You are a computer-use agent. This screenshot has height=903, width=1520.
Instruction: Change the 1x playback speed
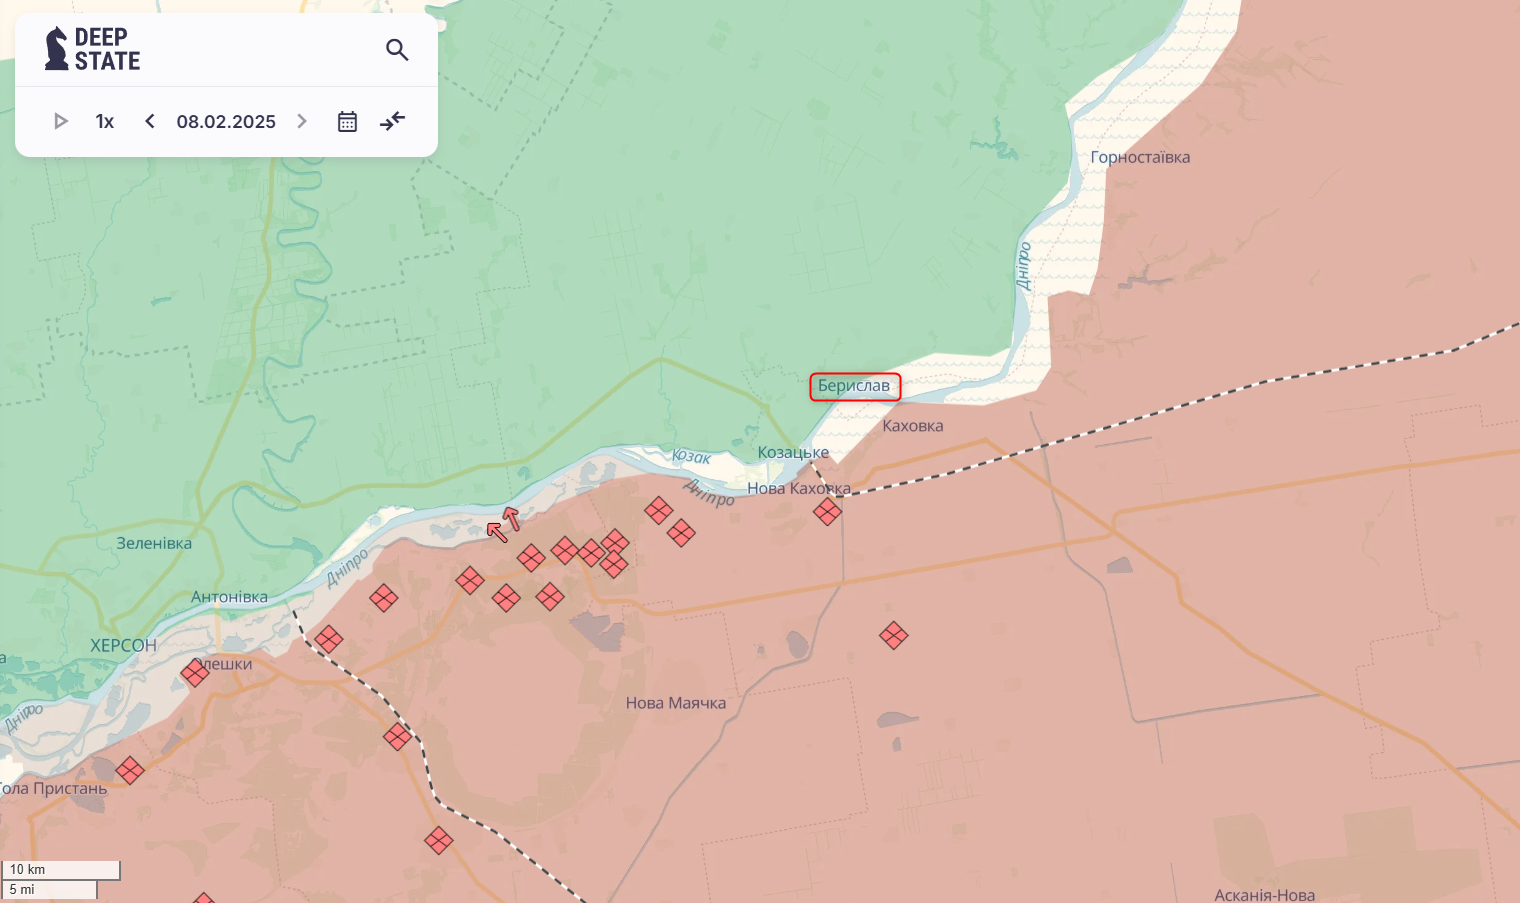click(105, 121)
